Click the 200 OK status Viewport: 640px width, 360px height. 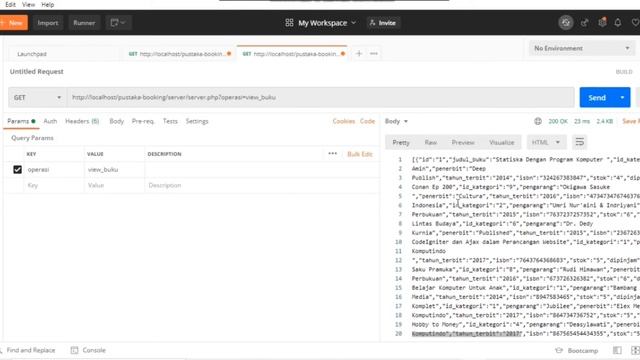tap(558, 121)
